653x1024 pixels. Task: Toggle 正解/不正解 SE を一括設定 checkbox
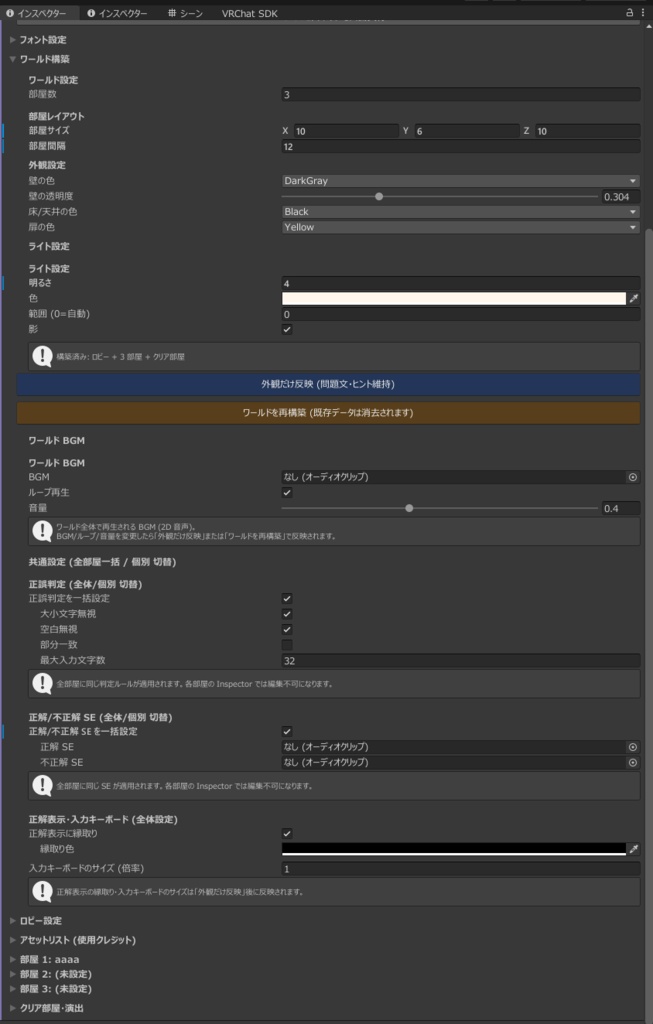(x=287, y=731)
